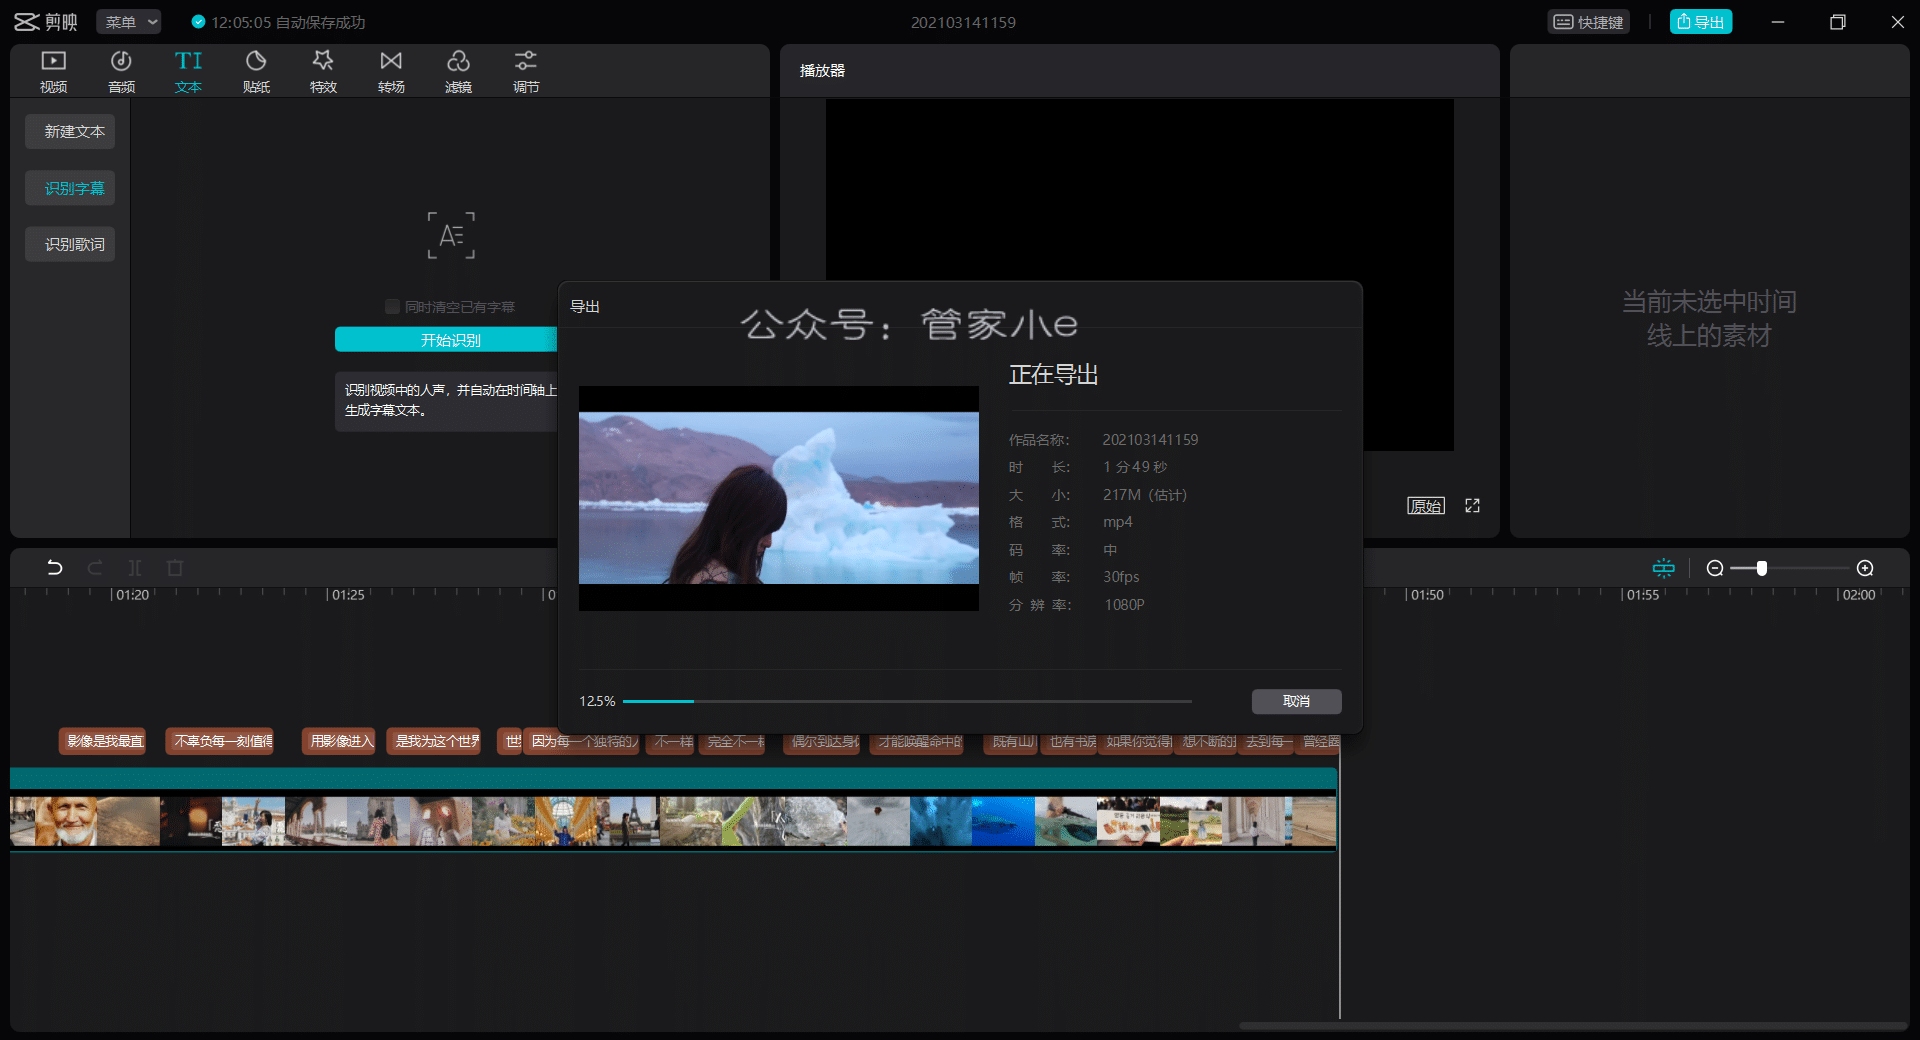The image size is (1920, 1040).
Task: Click the 开始识别 start recognition button
Action: 446,340
